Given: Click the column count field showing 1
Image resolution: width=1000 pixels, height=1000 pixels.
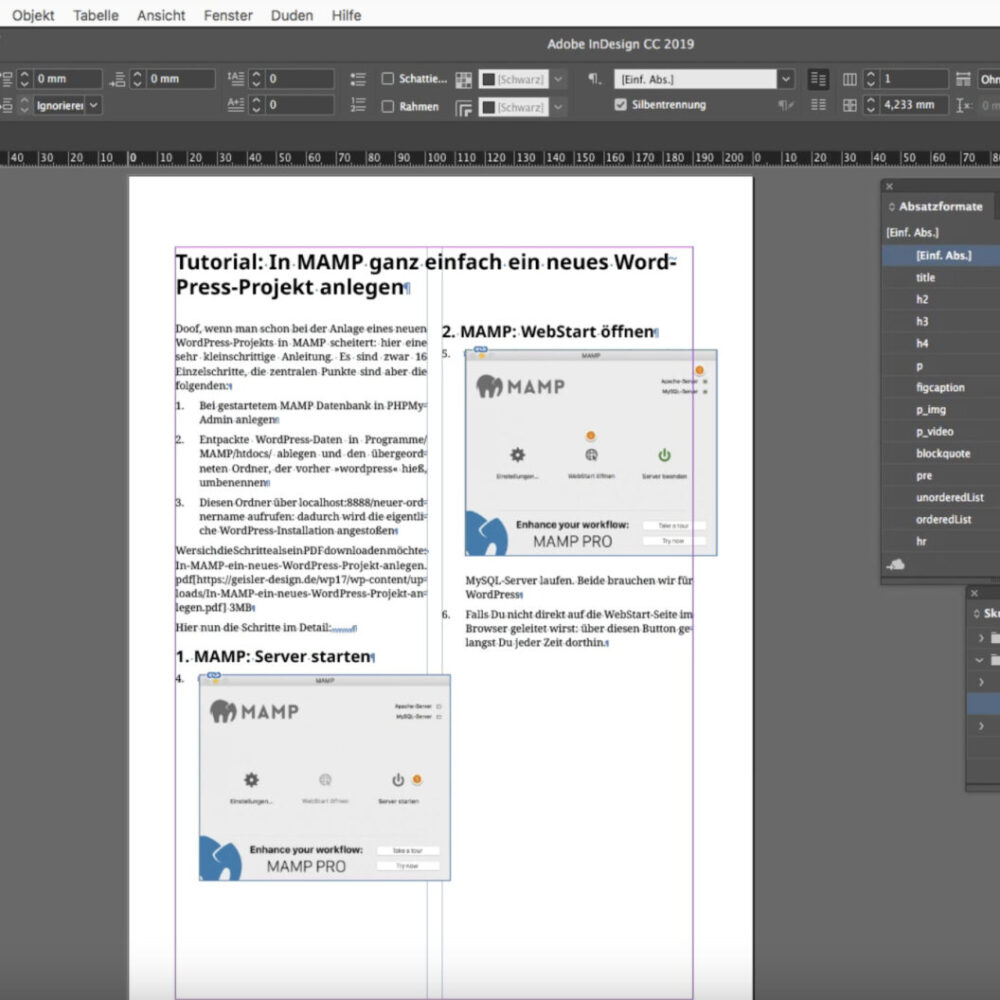Looking at the screenshot, I should (x=913, y=79).
